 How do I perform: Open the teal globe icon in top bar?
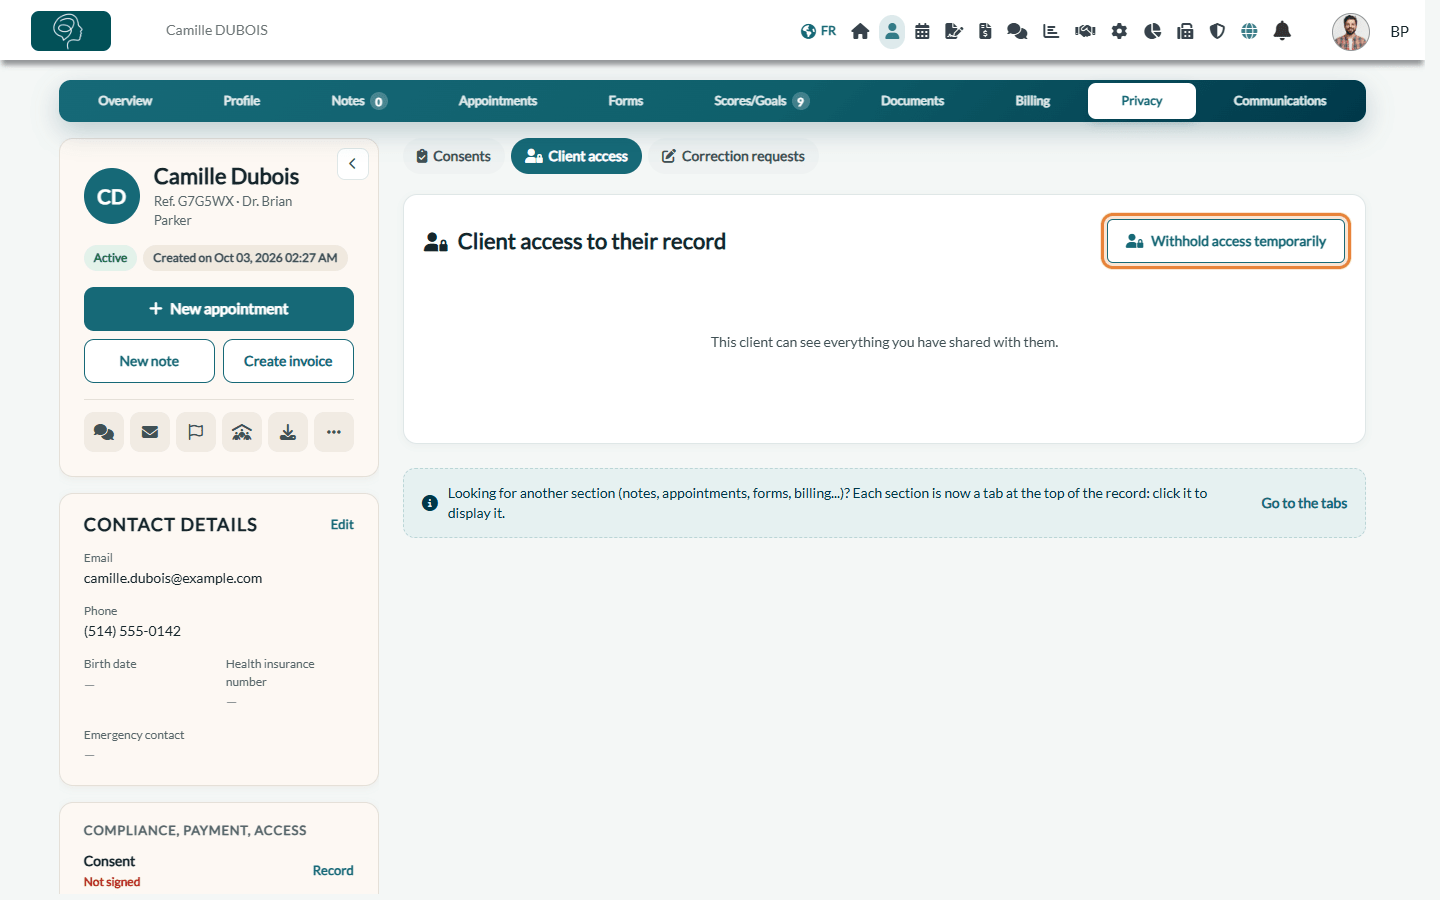point(1249,31)
